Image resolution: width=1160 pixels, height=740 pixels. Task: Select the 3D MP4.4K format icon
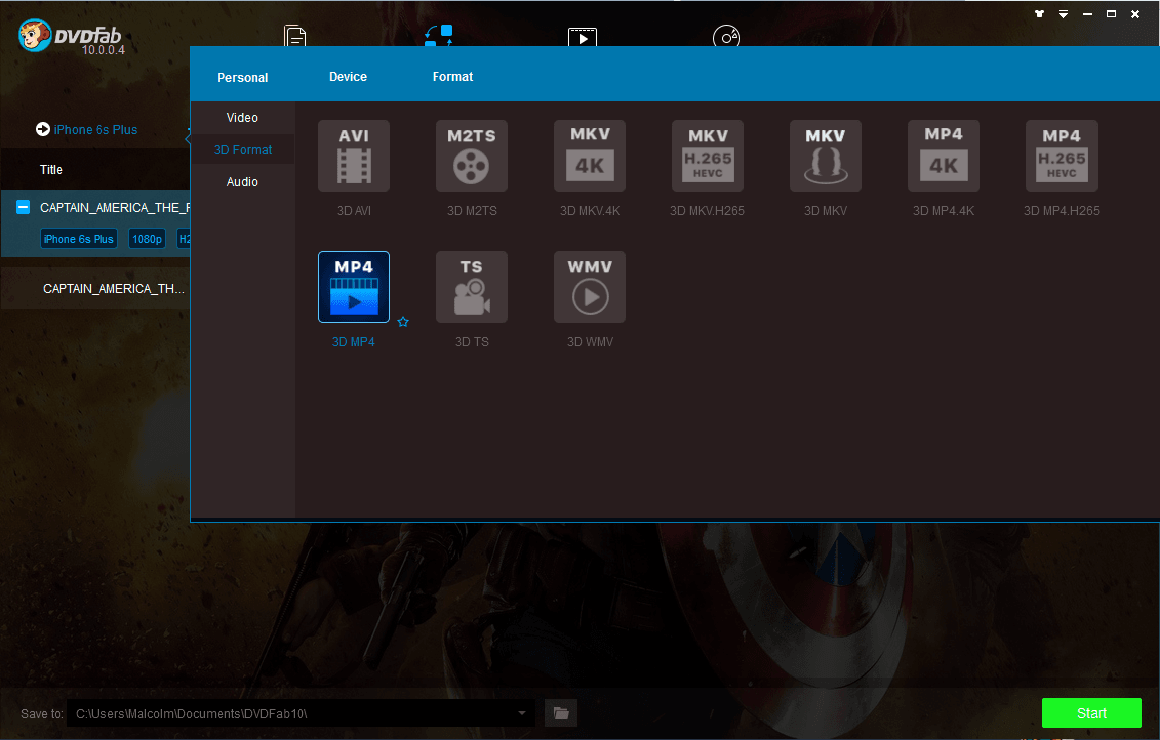944,156
